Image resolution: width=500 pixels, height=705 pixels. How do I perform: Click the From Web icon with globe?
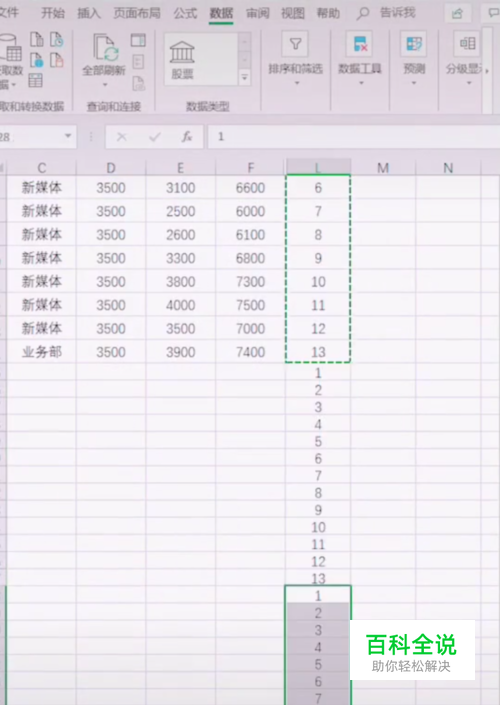37,60
